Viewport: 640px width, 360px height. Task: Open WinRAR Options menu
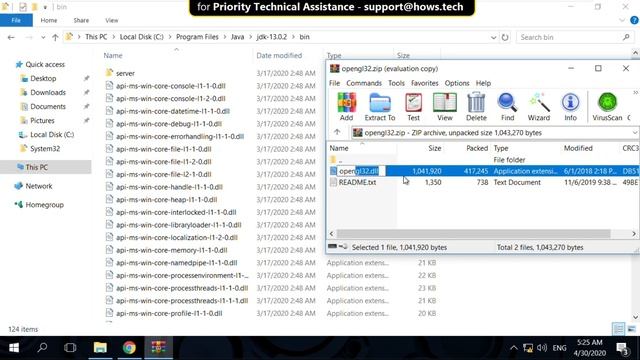coord(457,83)
